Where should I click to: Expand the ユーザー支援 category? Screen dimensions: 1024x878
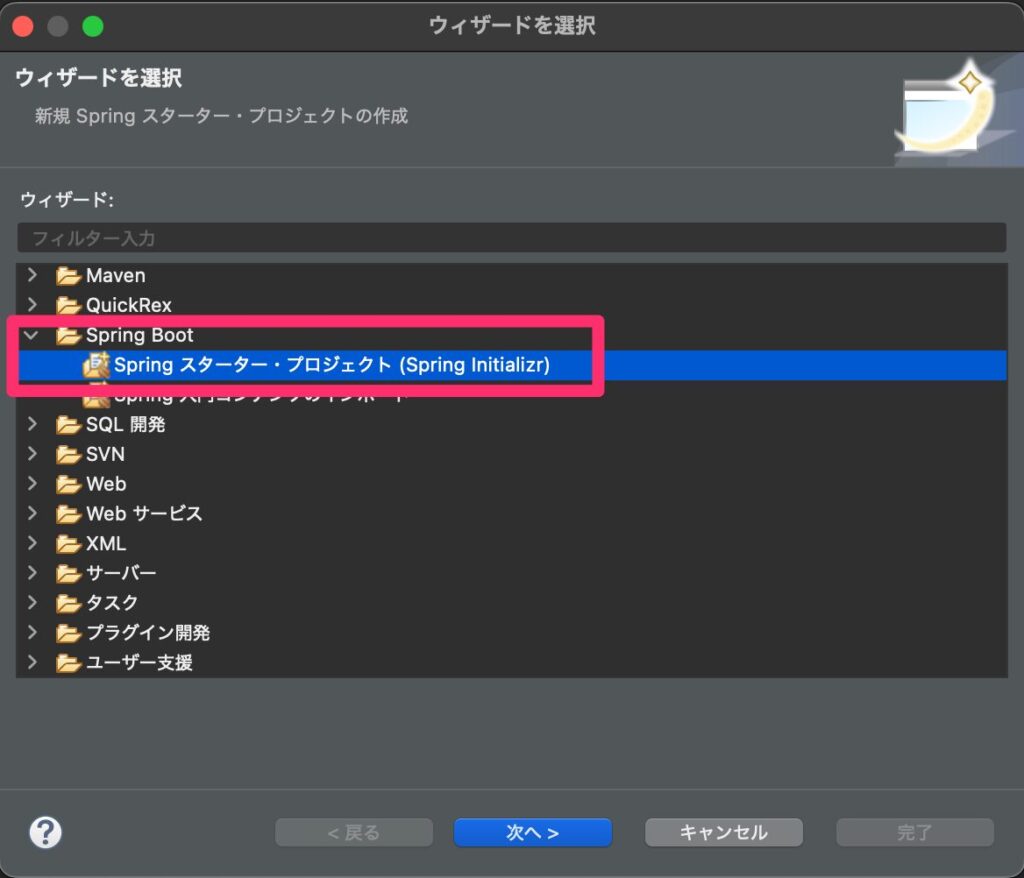32,662
